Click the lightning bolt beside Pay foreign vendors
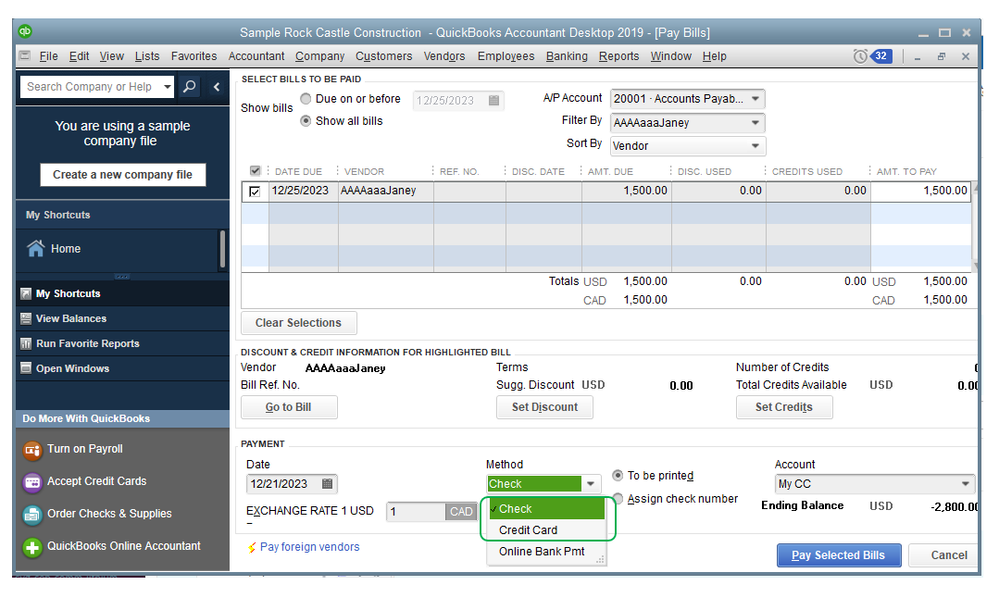Viewport: 999px width, 596px height. (x=252, y=548)
